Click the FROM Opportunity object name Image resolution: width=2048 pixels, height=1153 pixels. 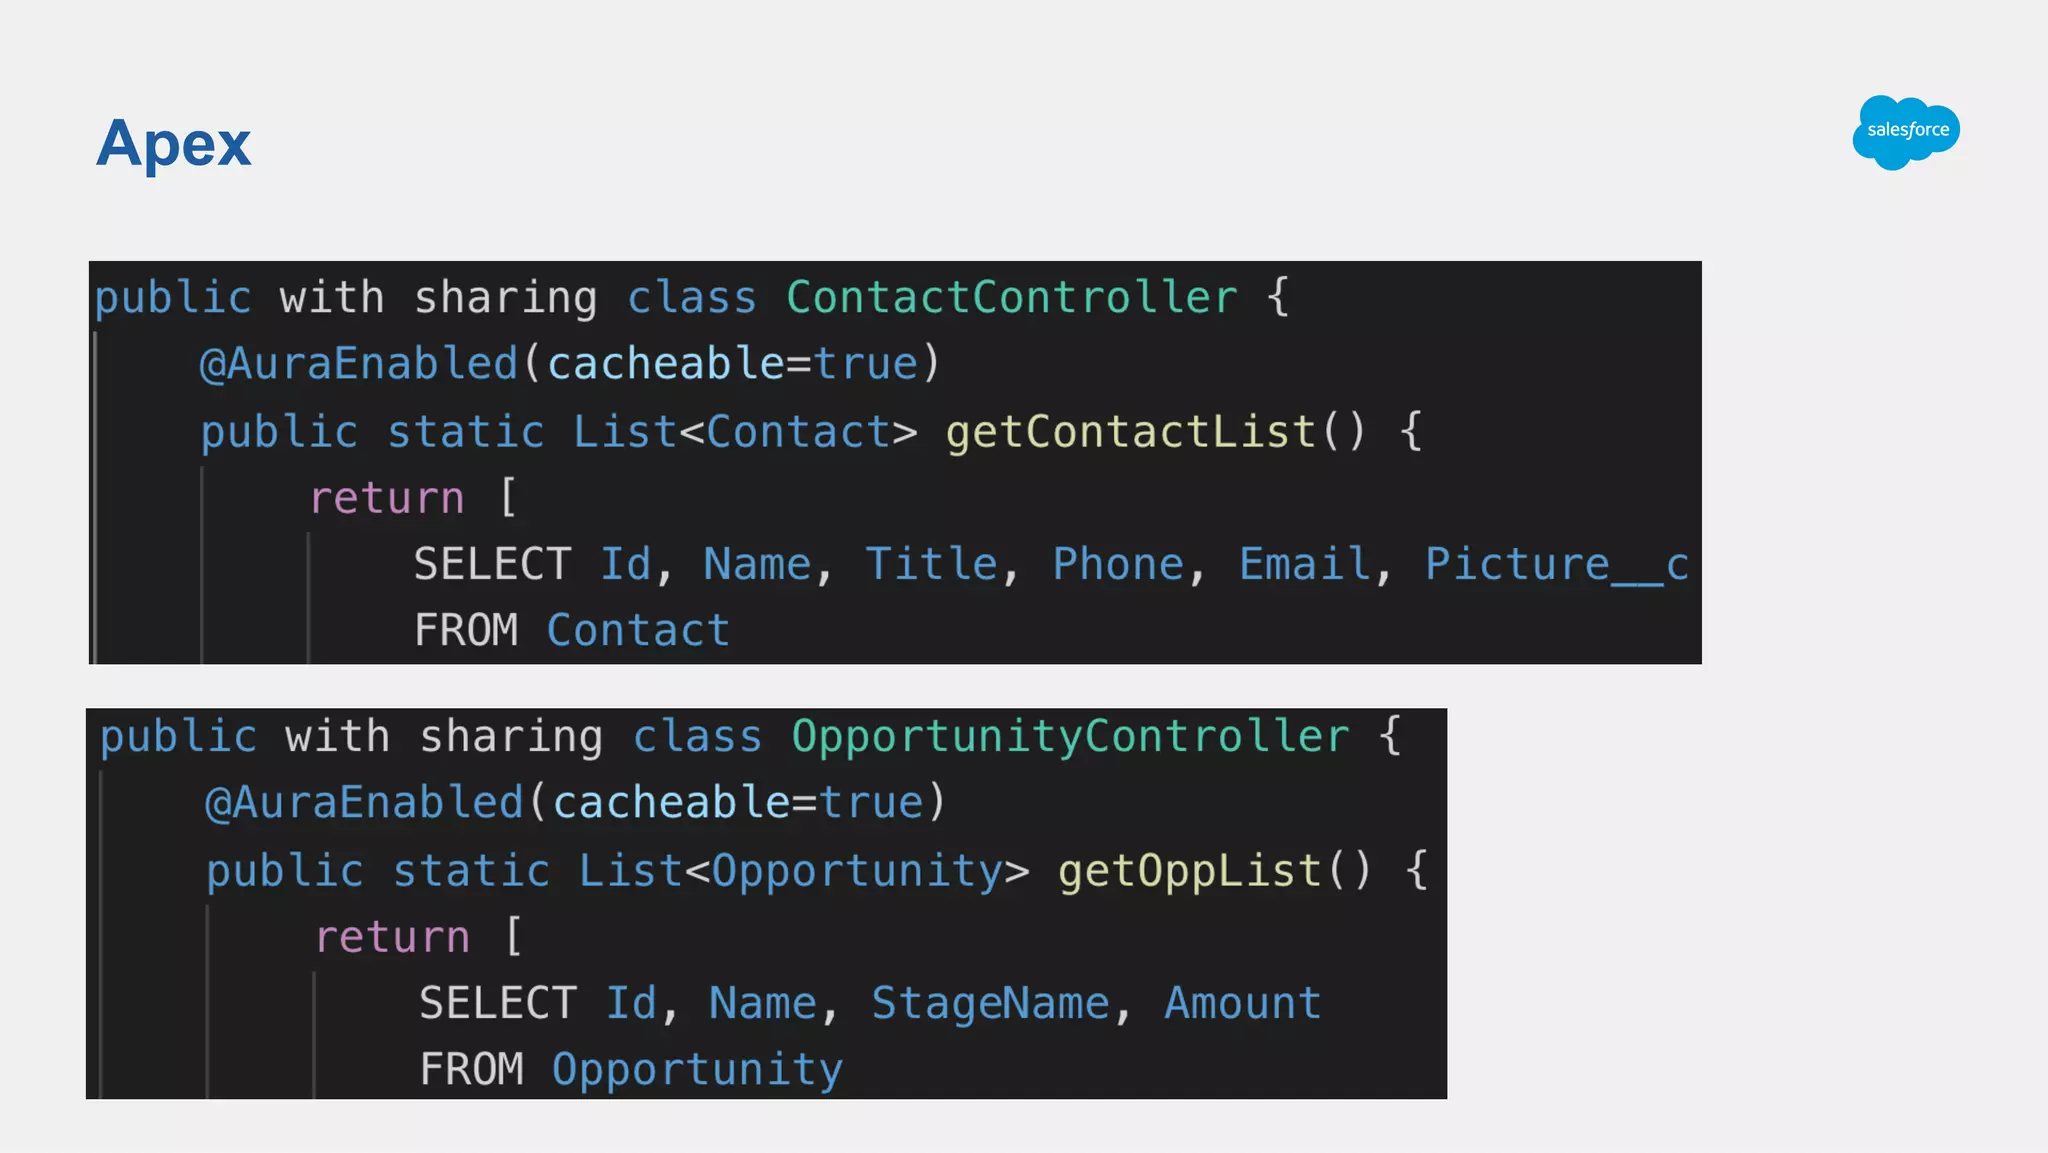point(697,1070)
